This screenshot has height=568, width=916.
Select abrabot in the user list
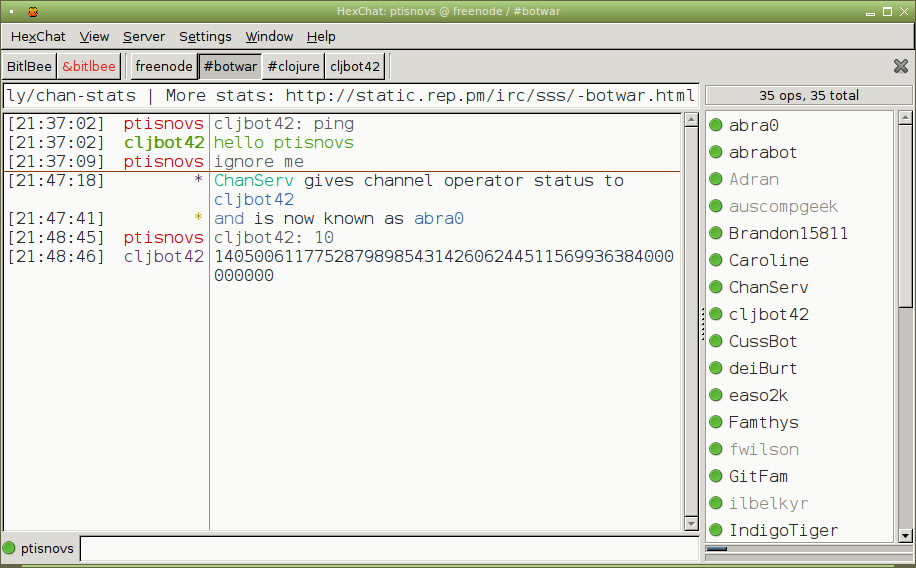point(762,152)
